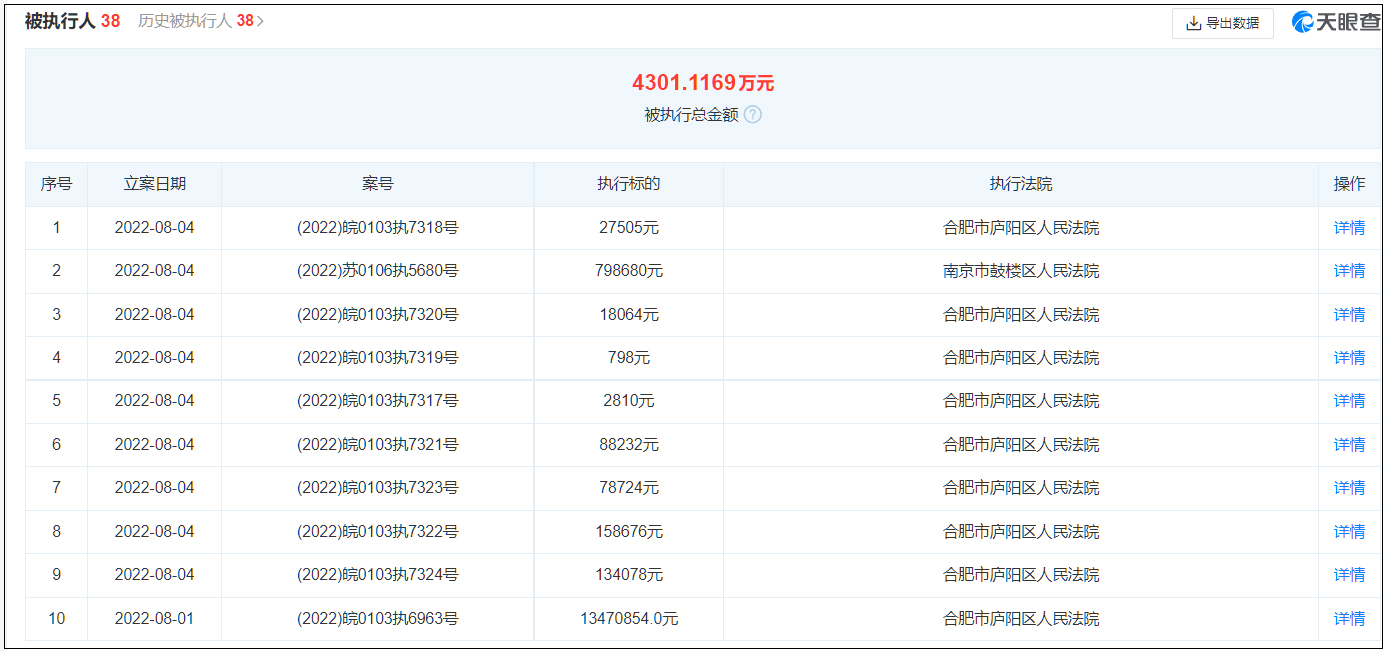Click case number (2022)皖0103执7322号

click(378, 532)
